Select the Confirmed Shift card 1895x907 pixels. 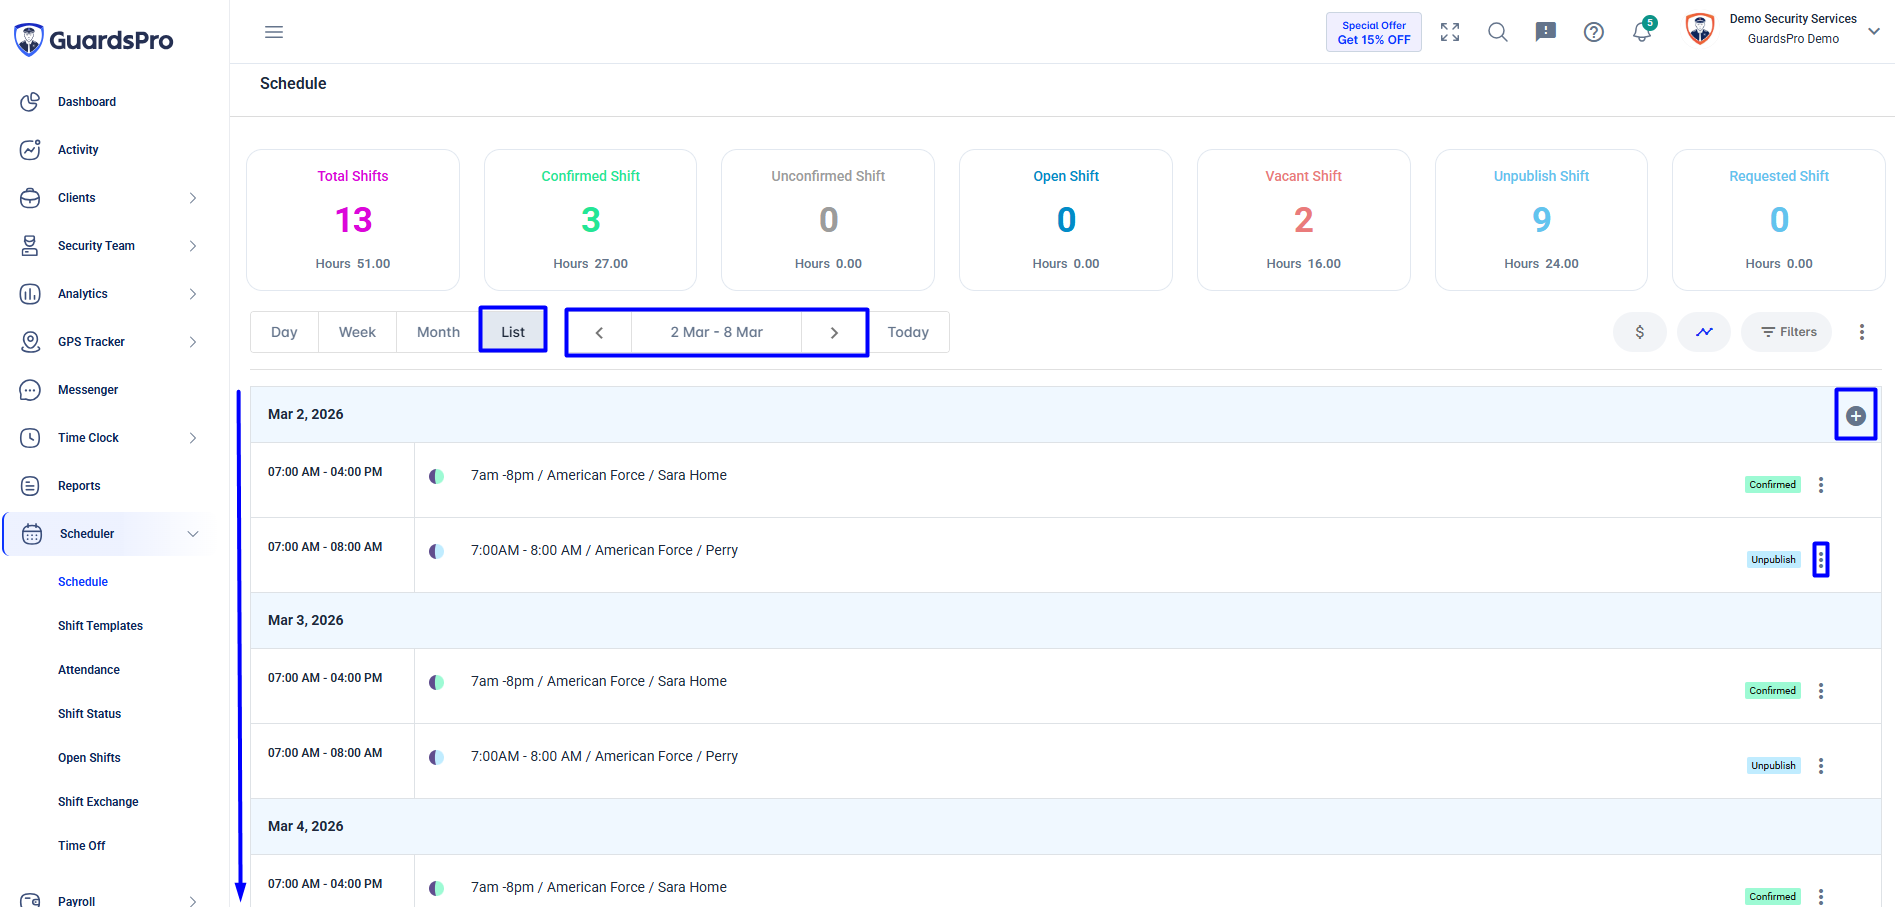click(590, 220)
